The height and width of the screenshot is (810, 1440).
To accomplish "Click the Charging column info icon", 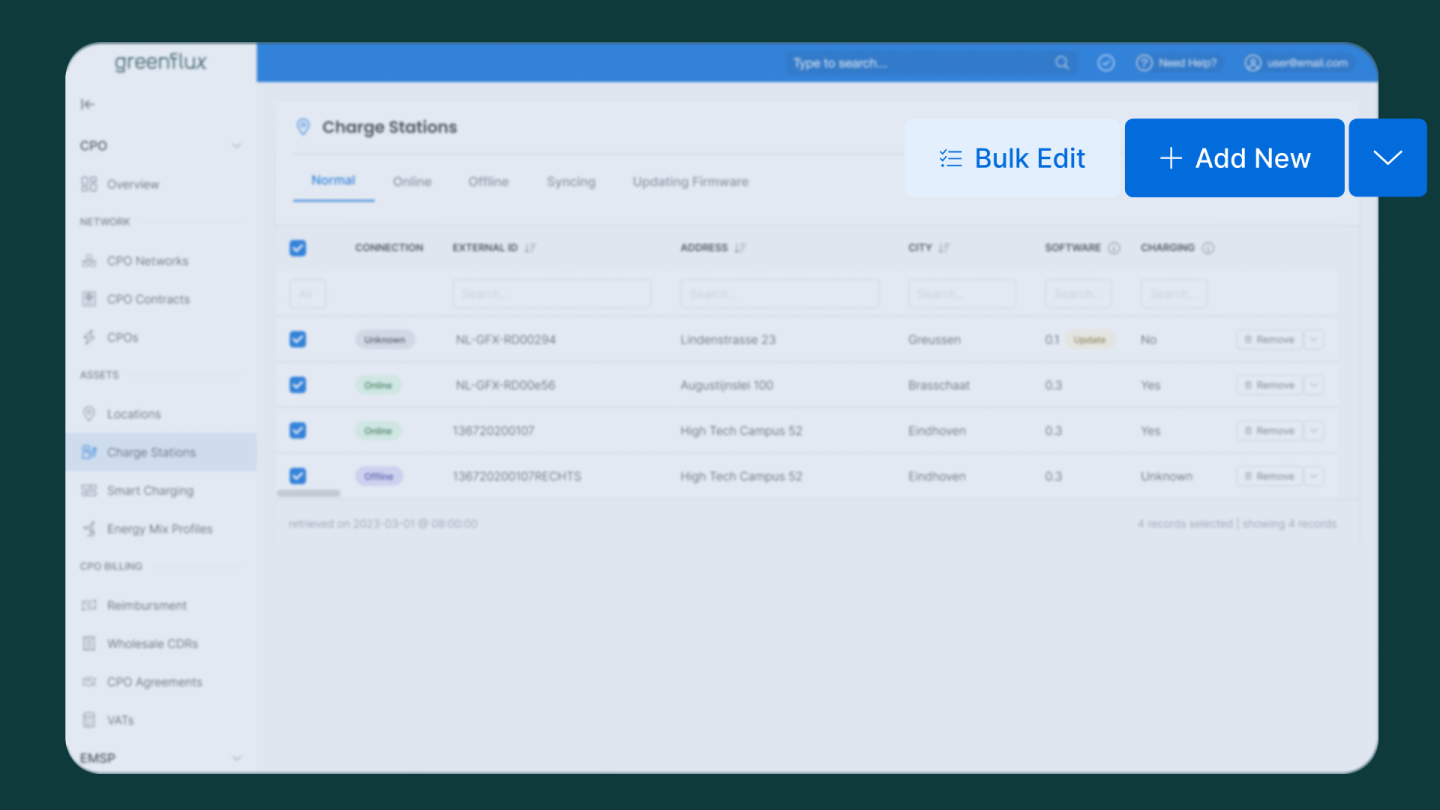I will tap(1208, 248).
